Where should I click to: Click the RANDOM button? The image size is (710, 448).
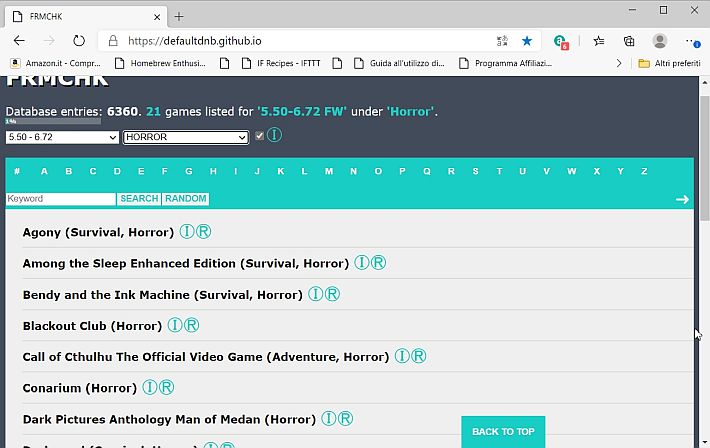point(186,198)
